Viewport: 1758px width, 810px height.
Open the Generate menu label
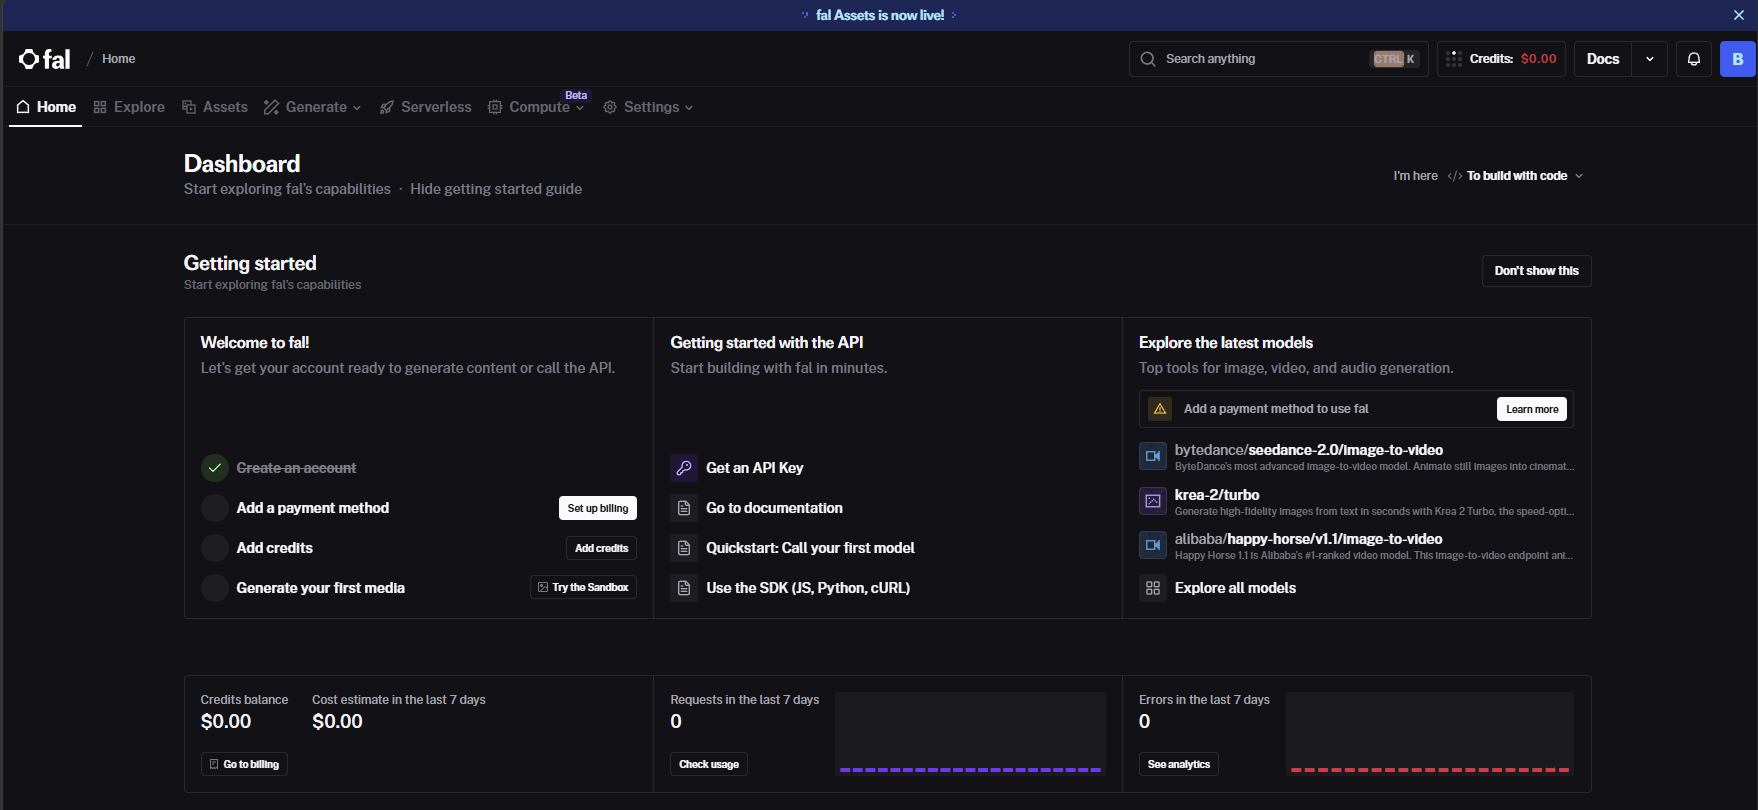tap(316, 107)
